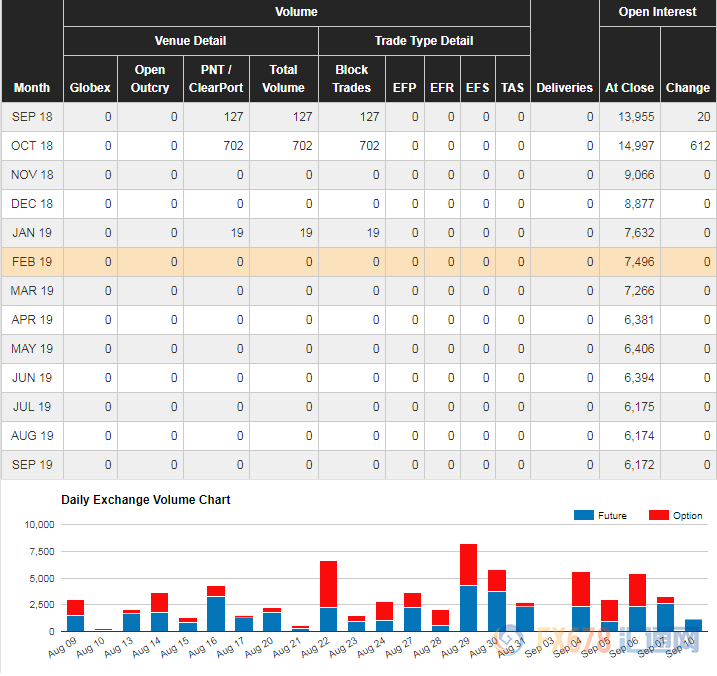
Task: Click the Aug 29 bar in the chart
Action: click(x=468, y=588)
